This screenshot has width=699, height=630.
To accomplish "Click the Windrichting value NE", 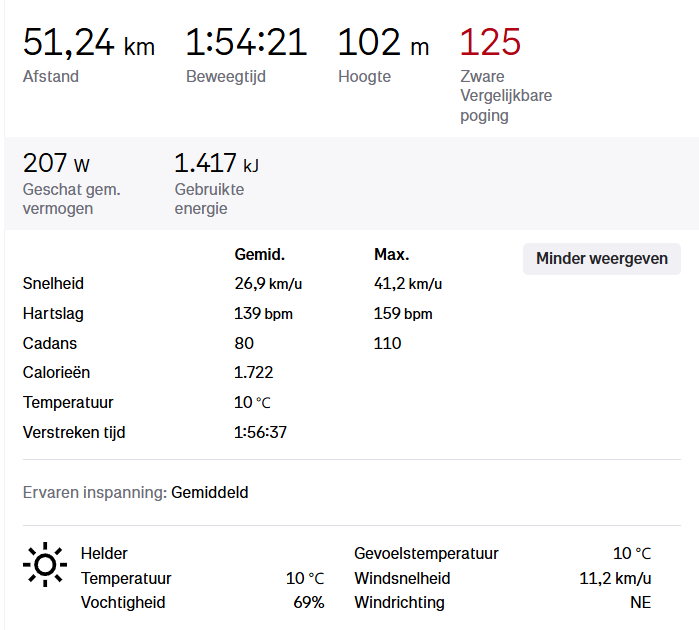I will (639, 603).
